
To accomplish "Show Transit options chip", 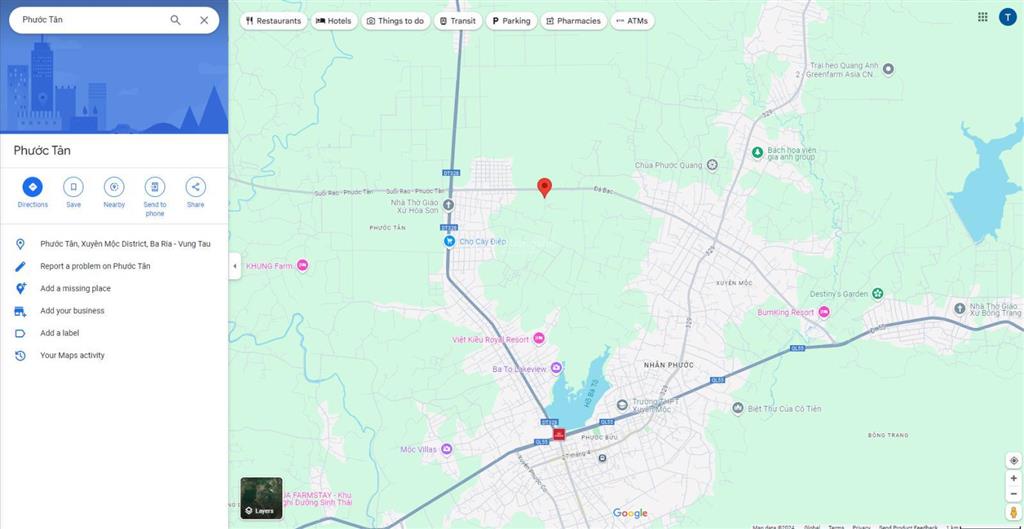I will [458, 21].
